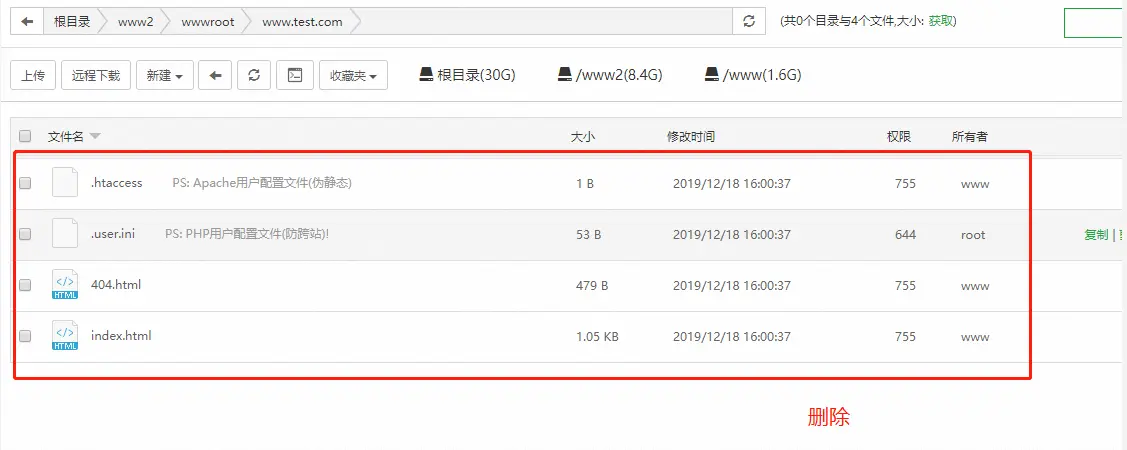Click the index.html file icon
Viewport: 1127px width, 450px height.
[65, 336]
